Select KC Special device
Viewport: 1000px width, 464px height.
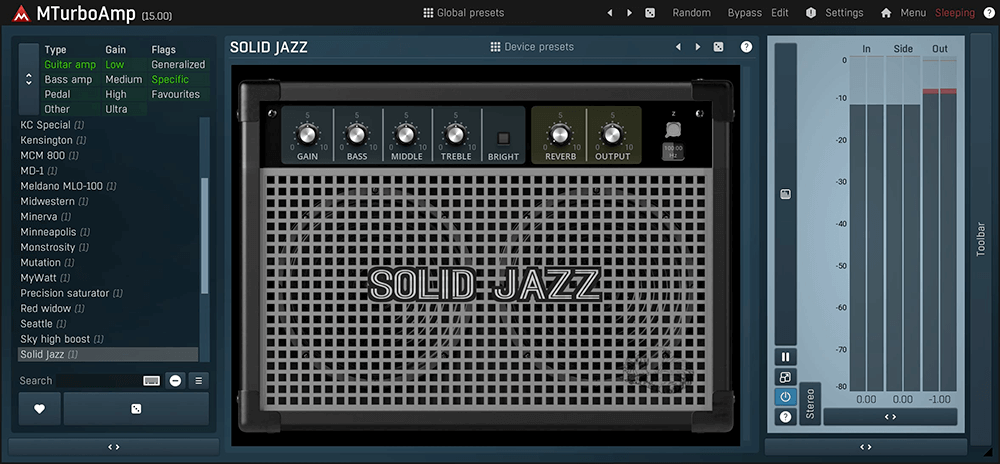(x=108, y=125)
